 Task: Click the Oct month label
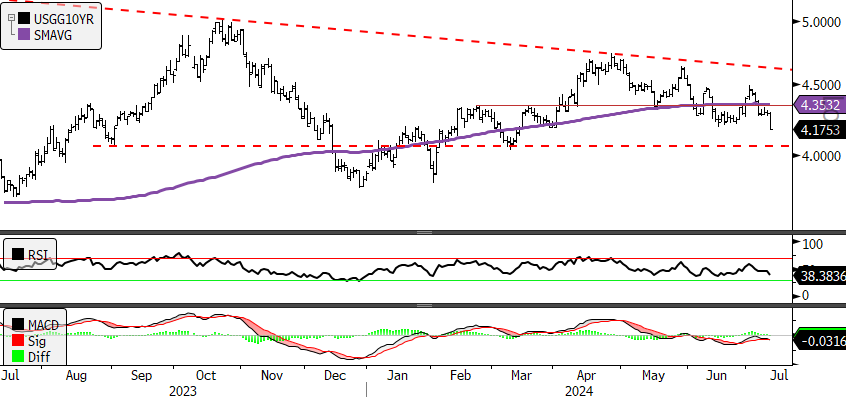pyautogui.click(x=205, y=375)
